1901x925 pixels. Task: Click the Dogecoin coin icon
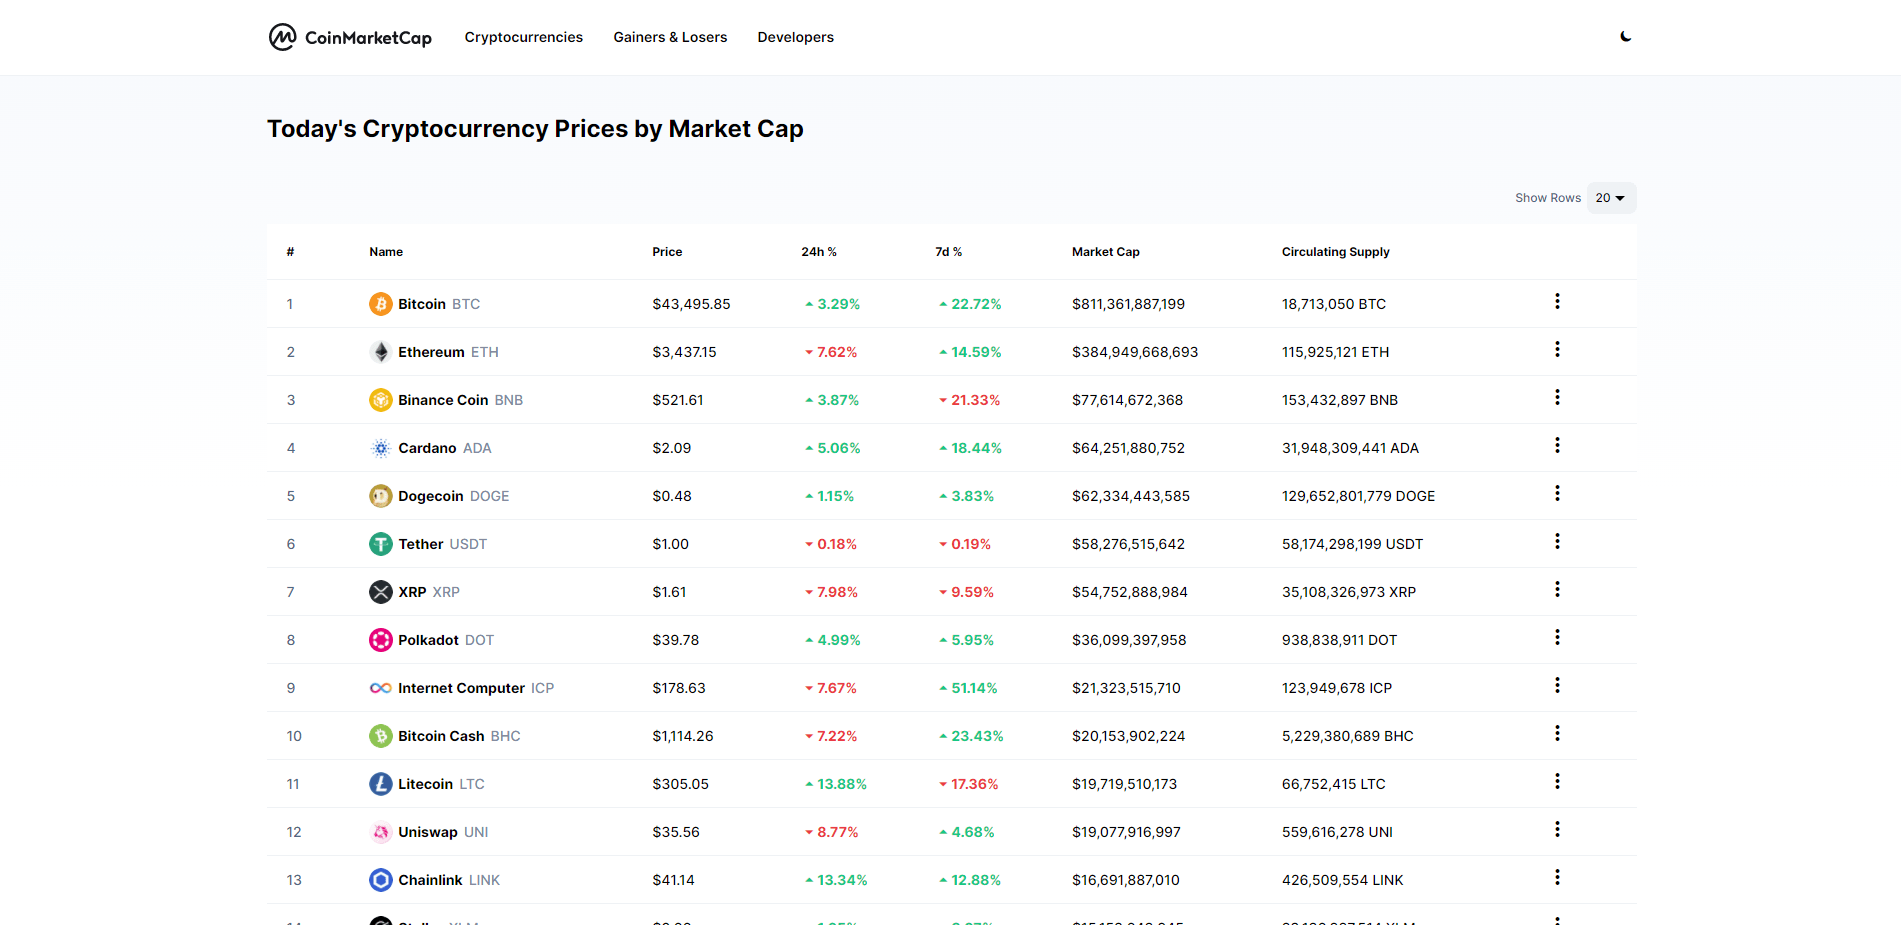pyautogui.click(x=381, y=496)
